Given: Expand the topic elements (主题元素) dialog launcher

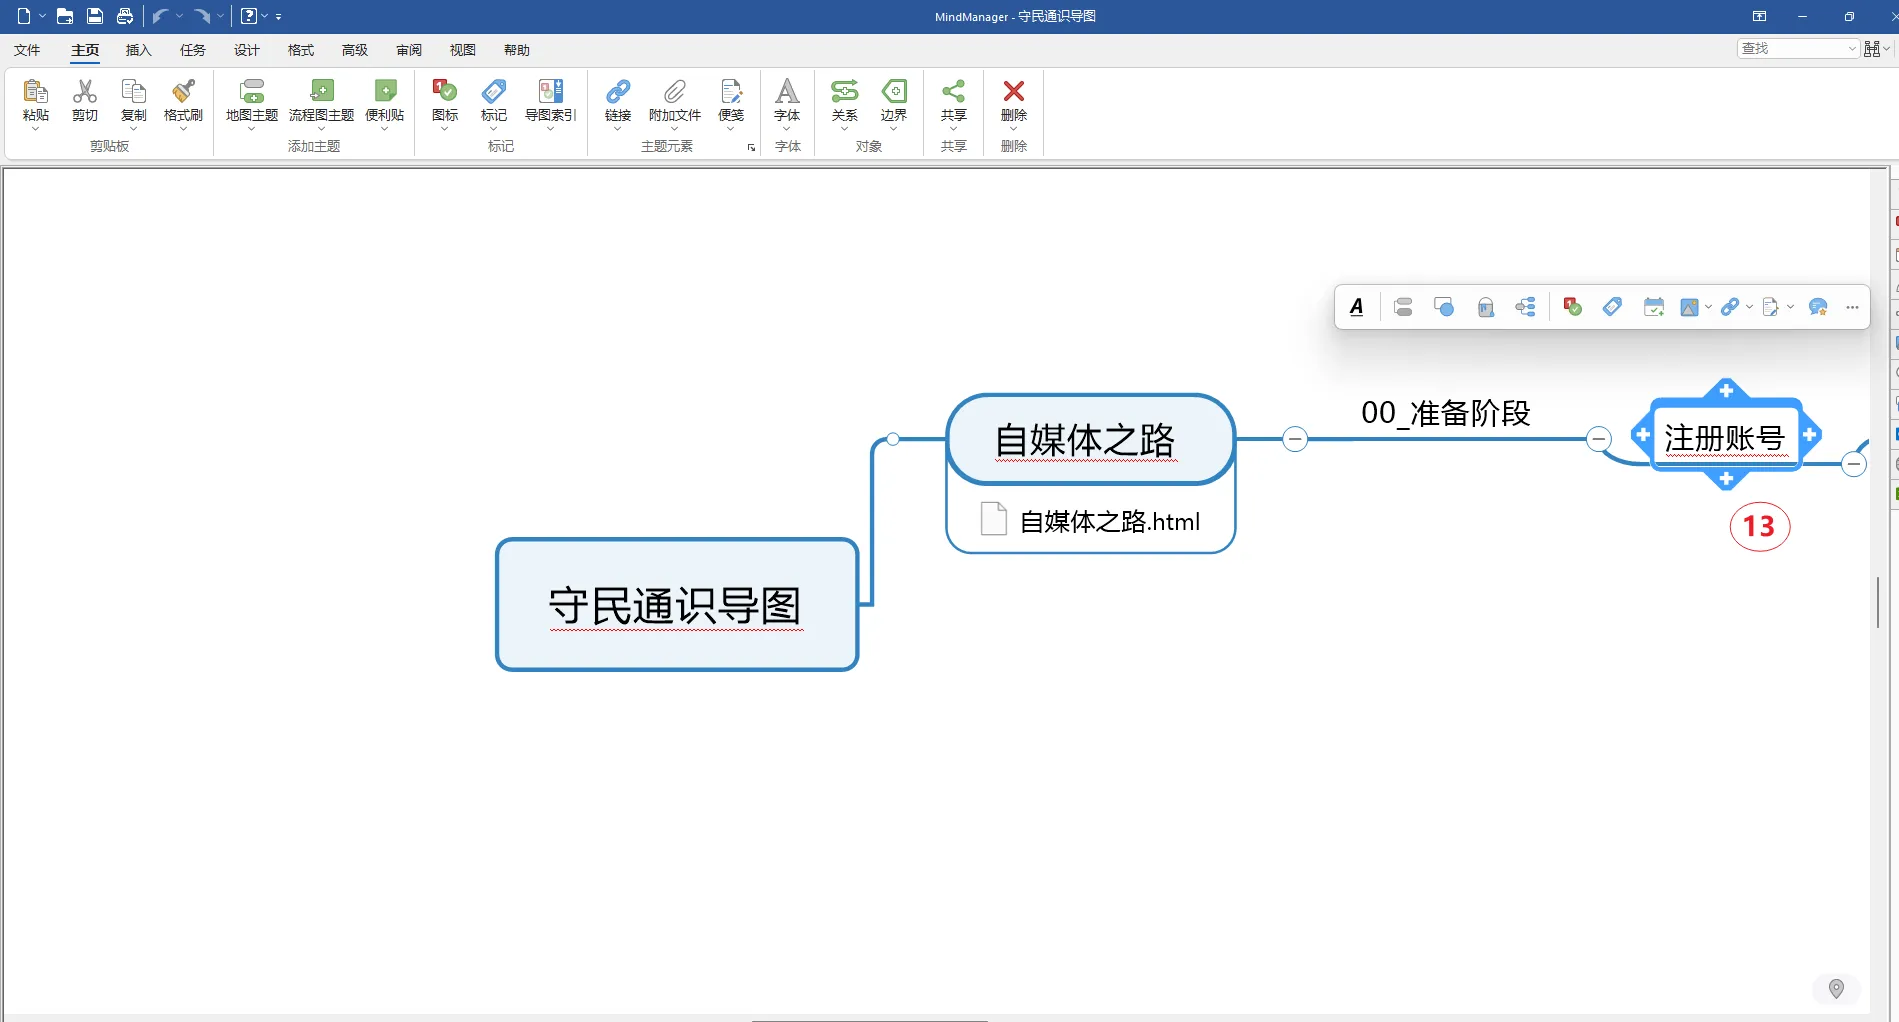Looking at the screenshot, I should click(751, 147).
